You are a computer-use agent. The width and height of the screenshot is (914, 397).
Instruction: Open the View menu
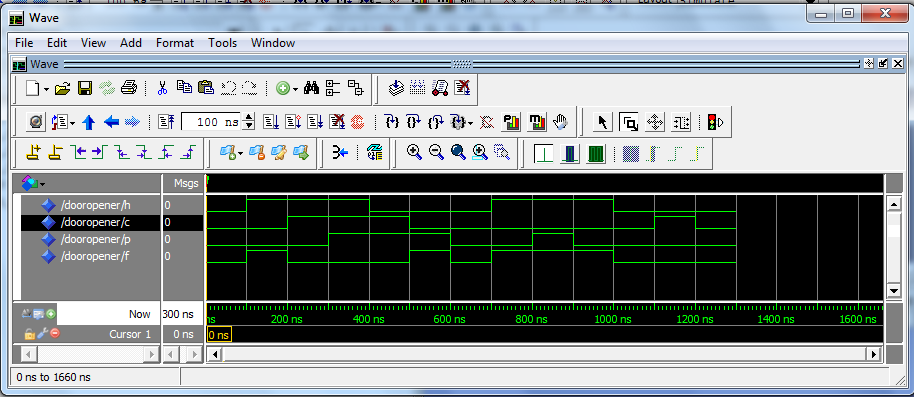pos(93,43)
